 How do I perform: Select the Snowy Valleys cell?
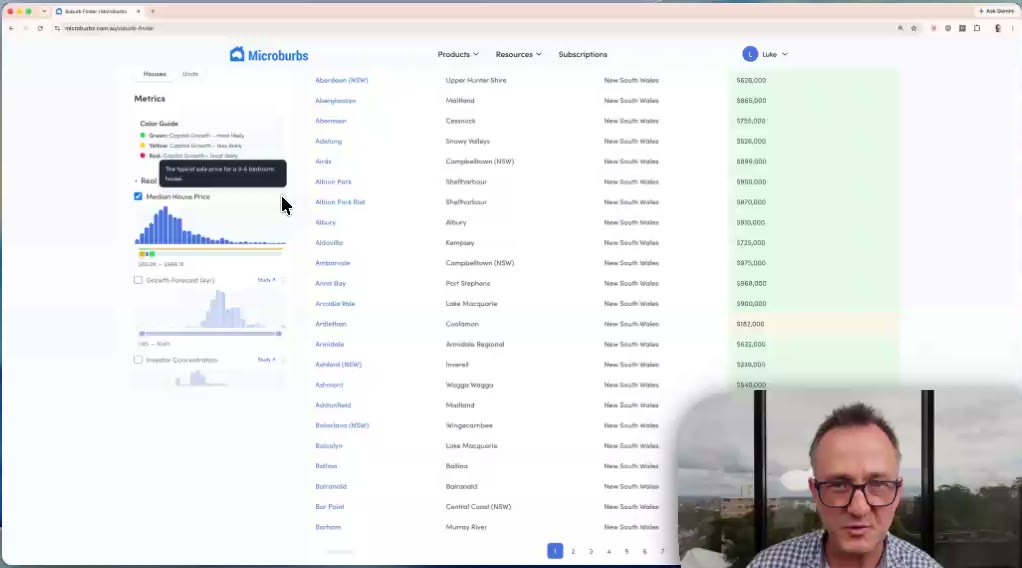click(467, 141)
